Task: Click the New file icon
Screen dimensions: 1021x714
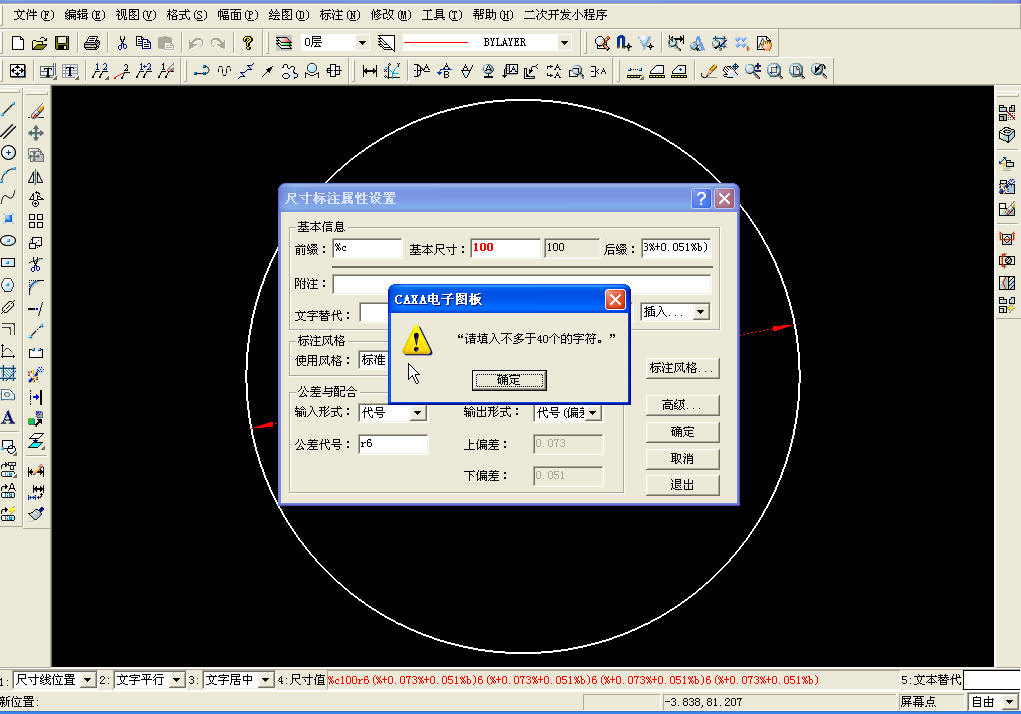Action: [x=18, y=43]
